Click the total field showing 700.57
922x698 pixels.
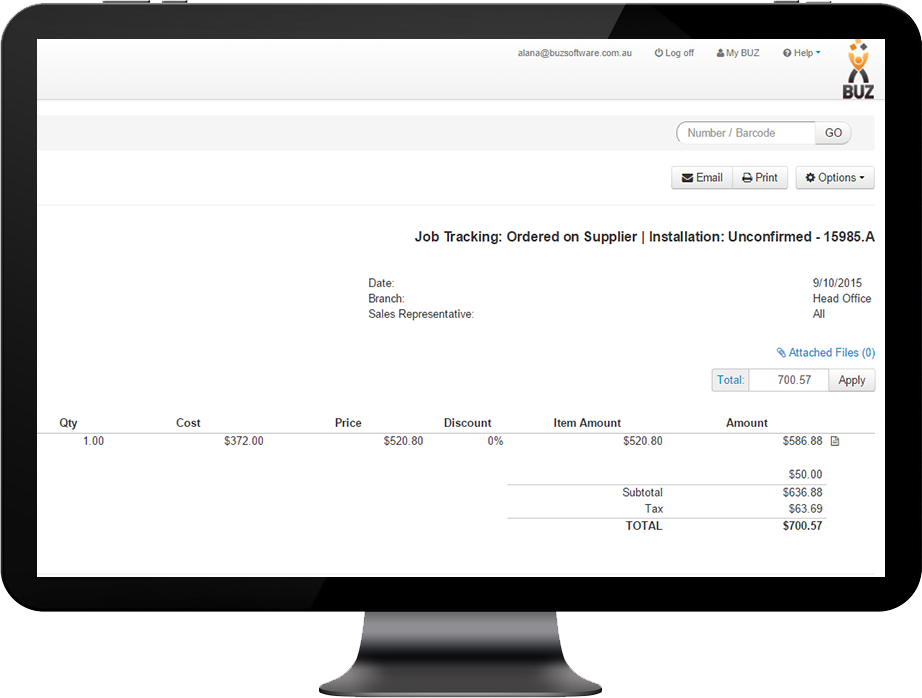click(x=788, y=380)
